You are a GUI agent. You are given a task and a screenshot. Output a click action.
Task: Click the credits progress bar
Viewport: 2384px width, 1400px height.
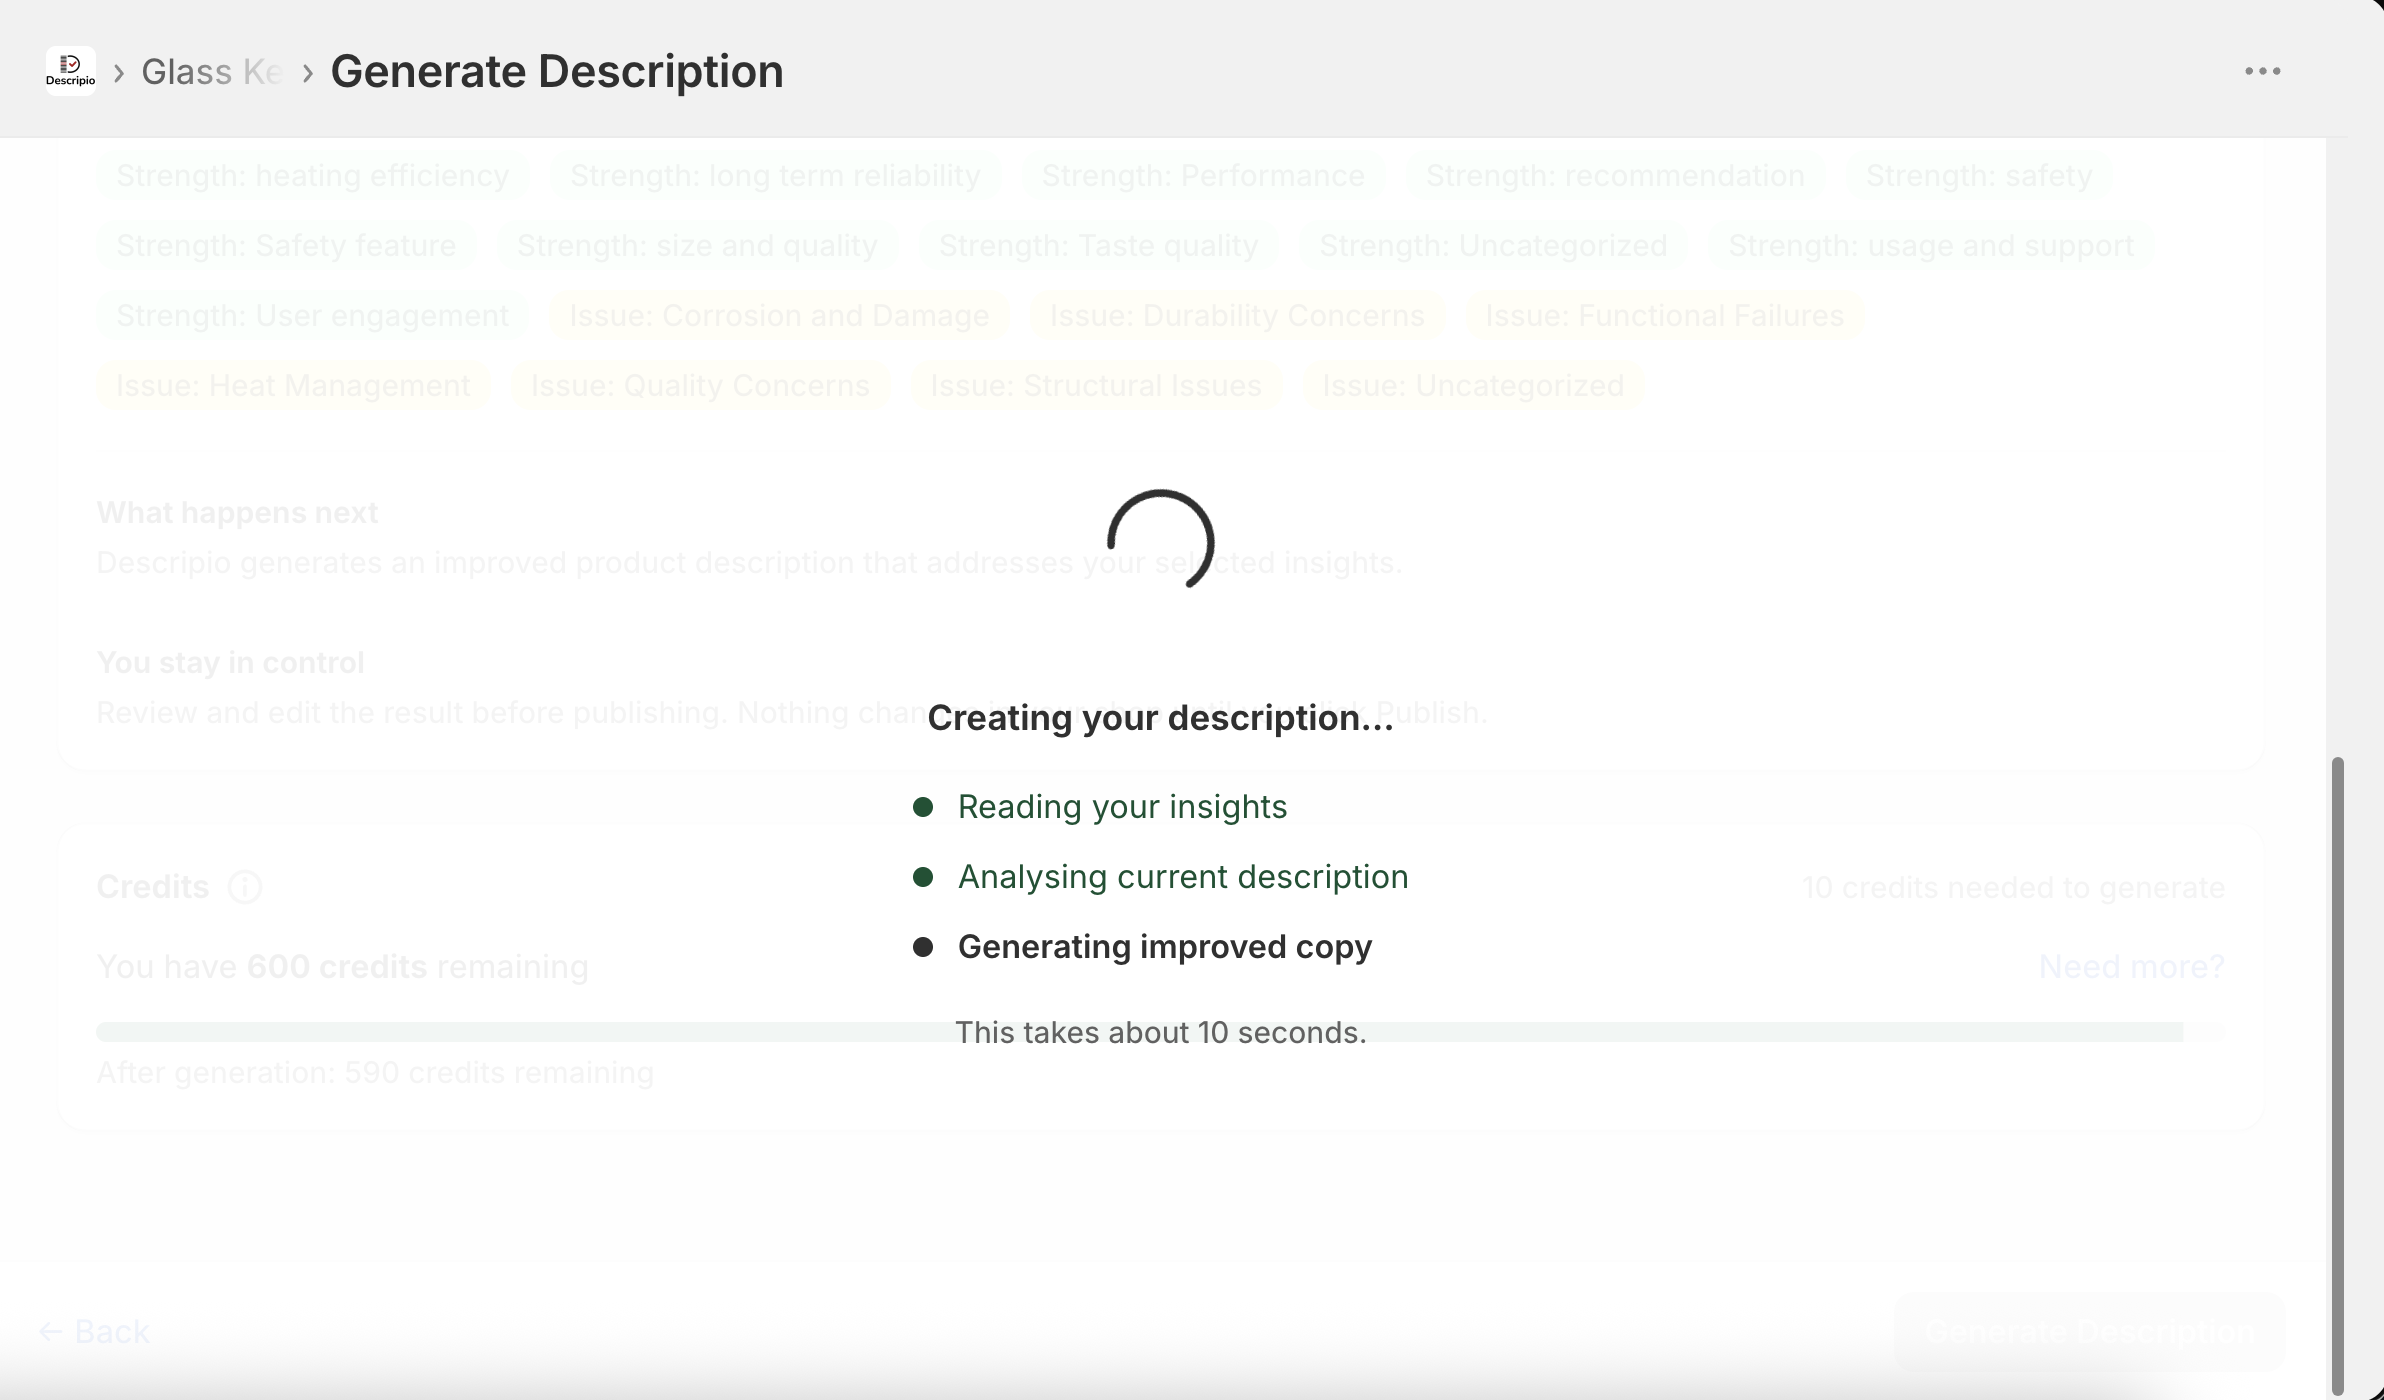(1160, 1032)
